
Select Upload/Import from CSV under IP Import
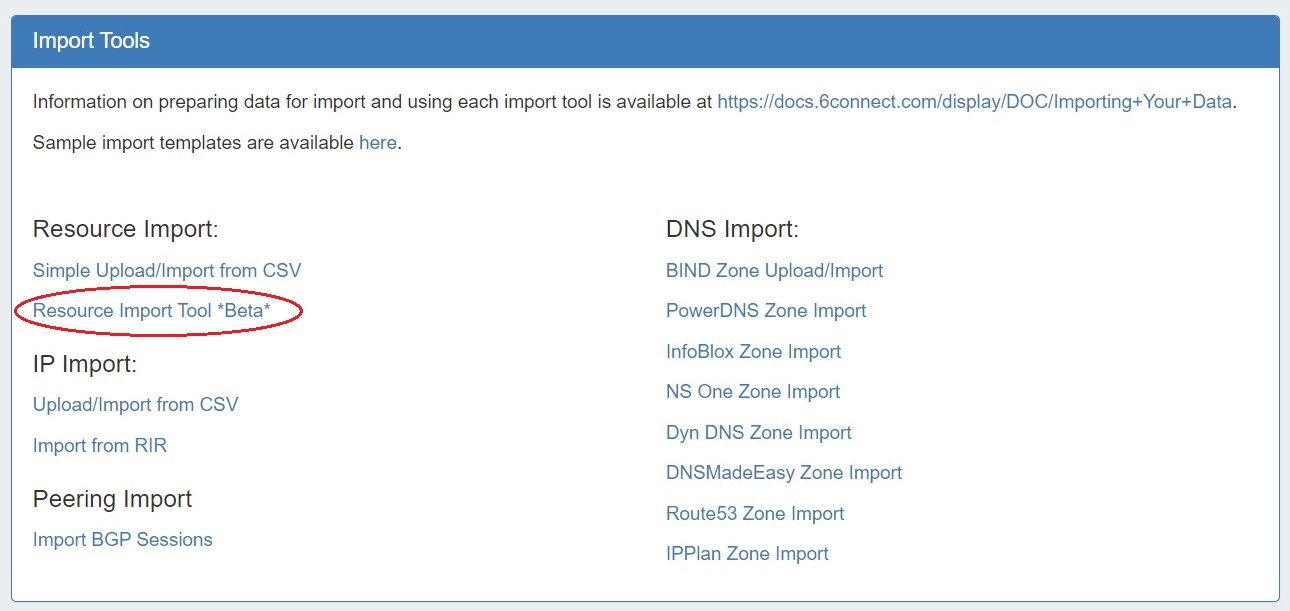pos(136,405)
